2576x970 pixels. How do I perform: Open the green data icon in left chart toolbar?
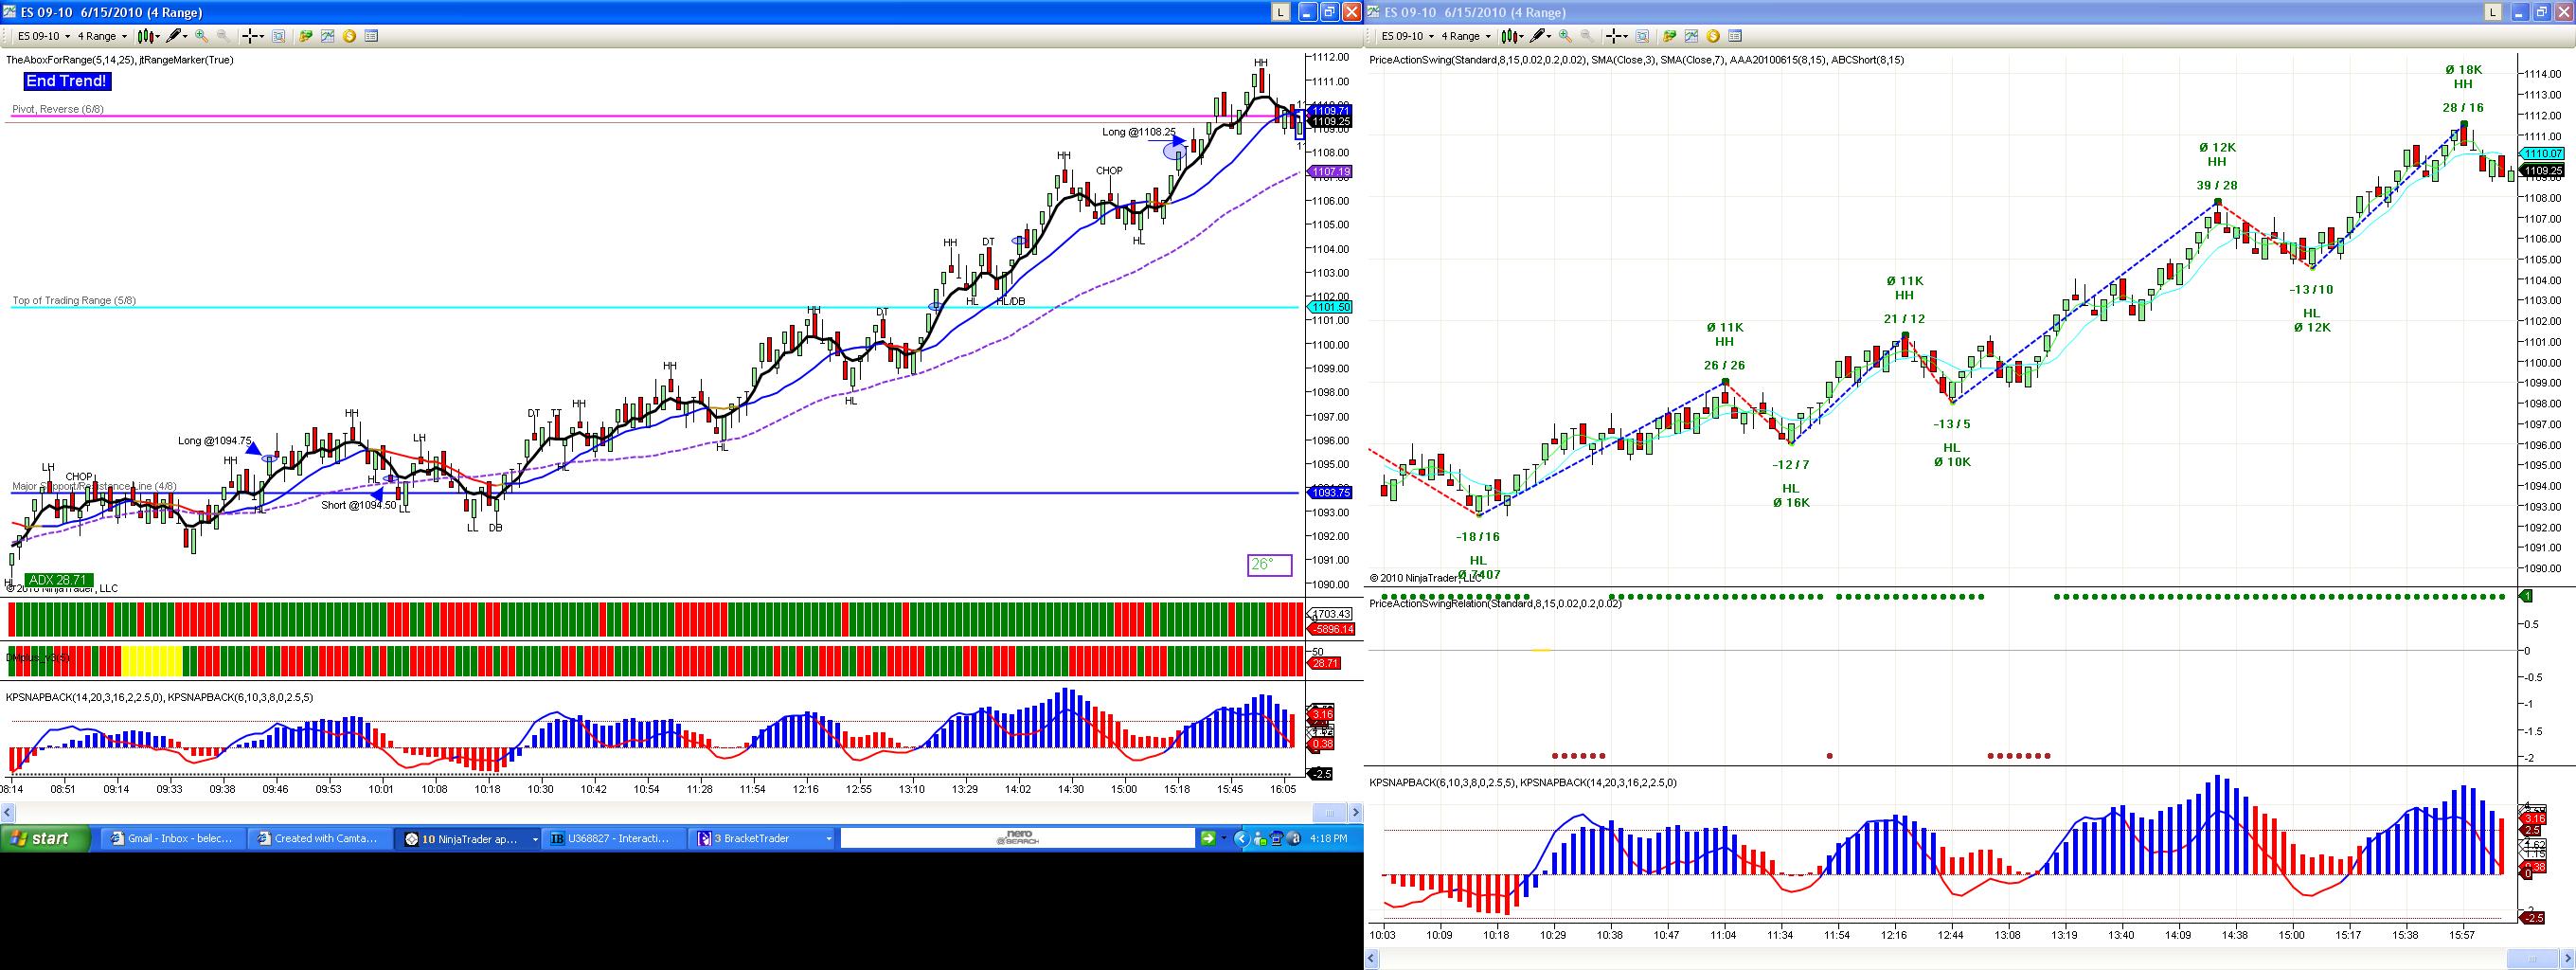(x=305, y=36)
